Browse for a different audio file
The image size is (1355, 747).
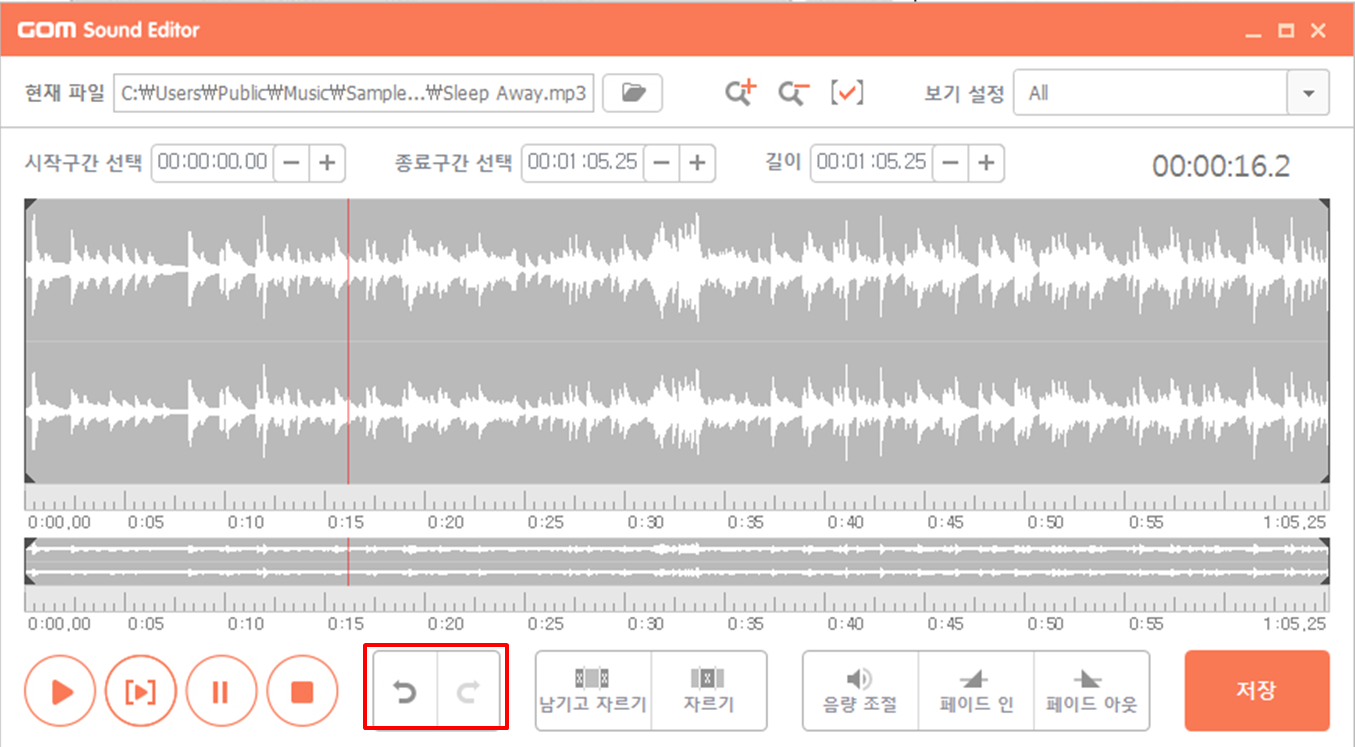coord(632,92)
